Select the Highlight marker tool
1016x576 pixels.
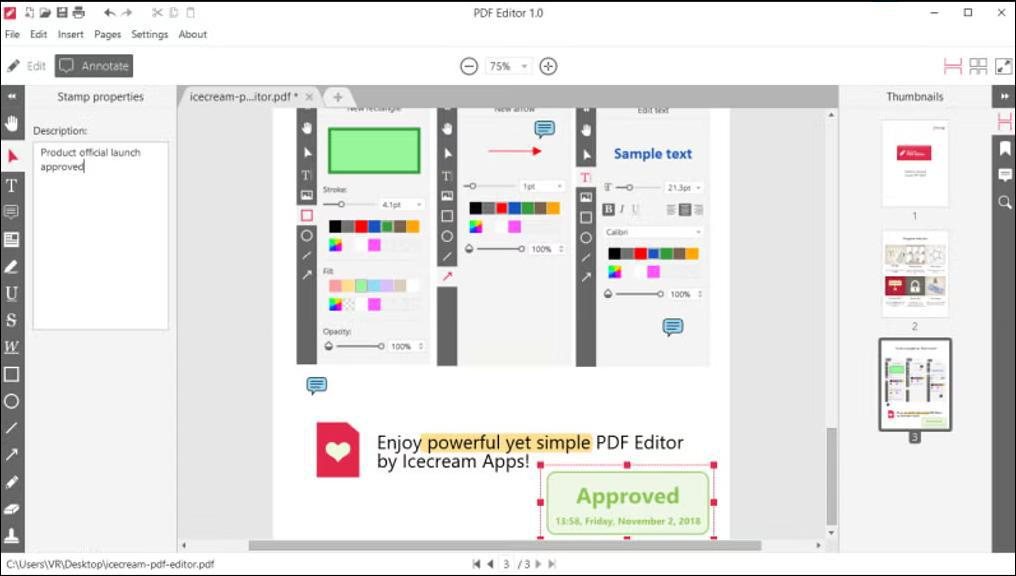coord(12,266)
